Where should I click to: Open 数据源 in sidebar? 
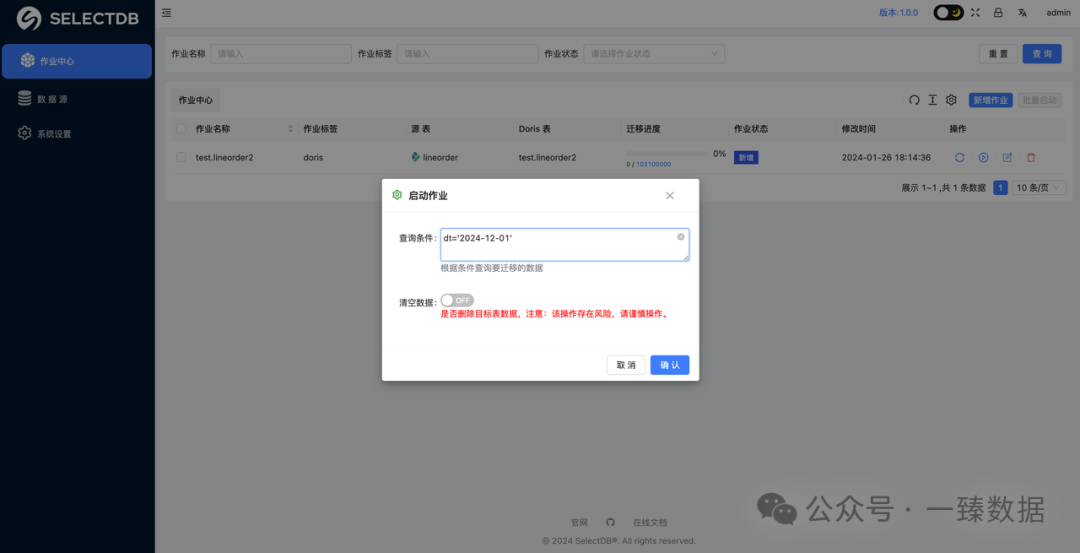(x=76, y=99)
